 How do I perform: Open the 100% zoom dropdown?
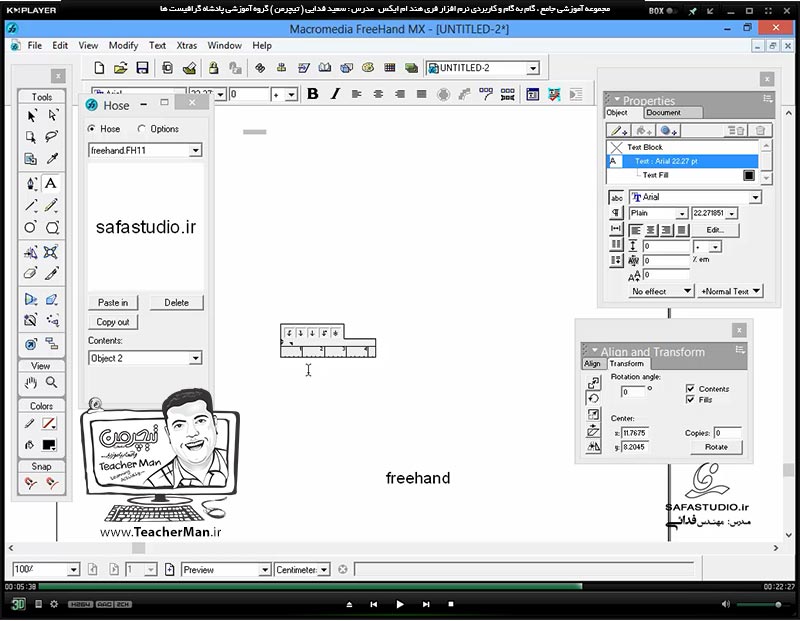pos(73,569)
